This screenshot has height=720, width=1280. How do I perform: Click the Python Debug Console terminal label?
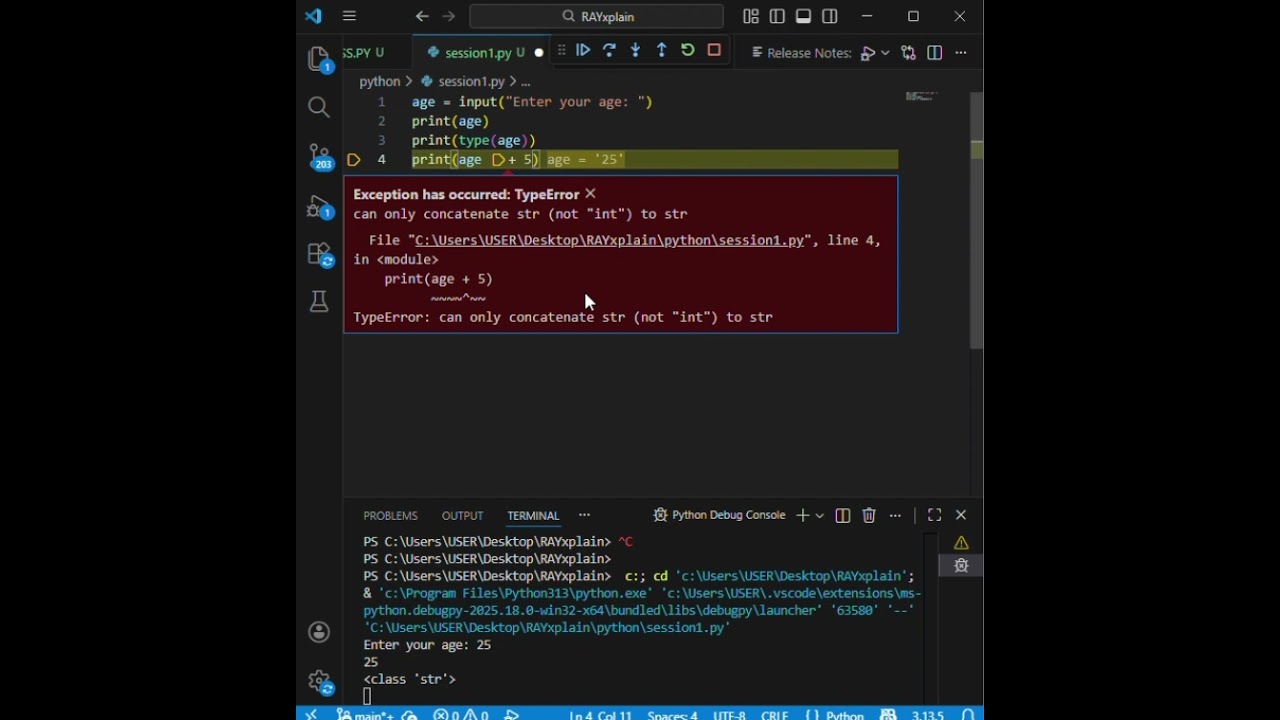(720, 515)
